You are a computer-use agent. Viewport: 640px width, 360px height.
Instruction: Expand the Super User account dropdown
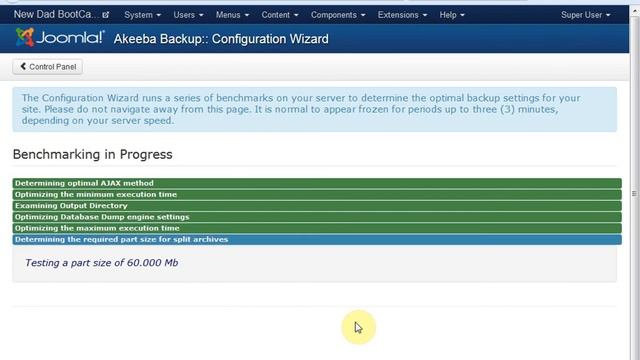585,15
